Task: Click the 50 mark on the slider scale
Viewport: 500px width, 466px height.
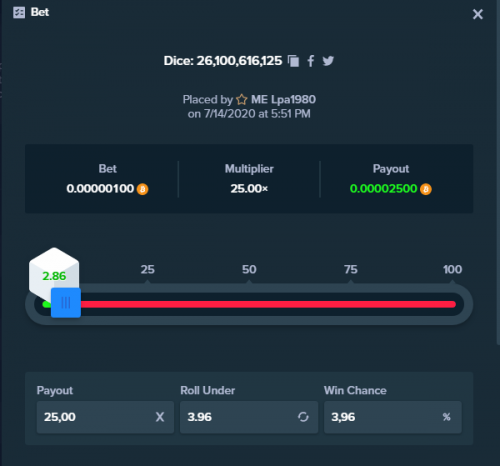Action: [x=249, y=269]
